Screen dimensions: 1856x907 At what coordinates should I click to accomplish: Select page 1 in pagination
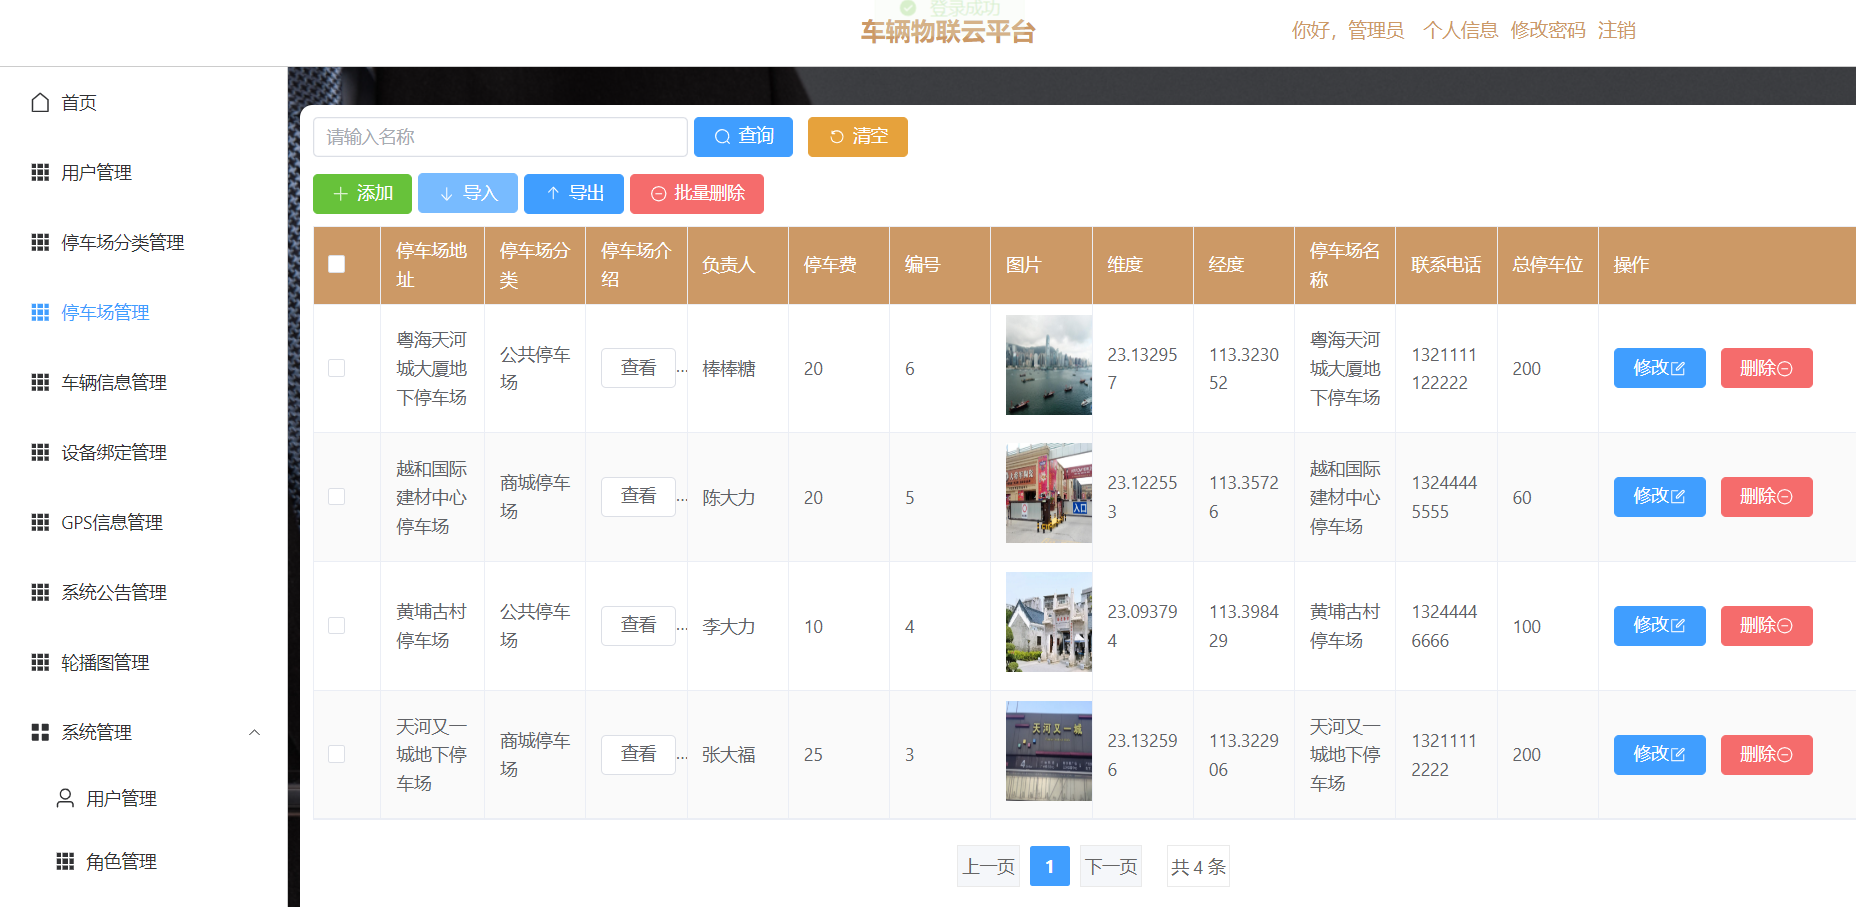click(x=1050, y=866)
